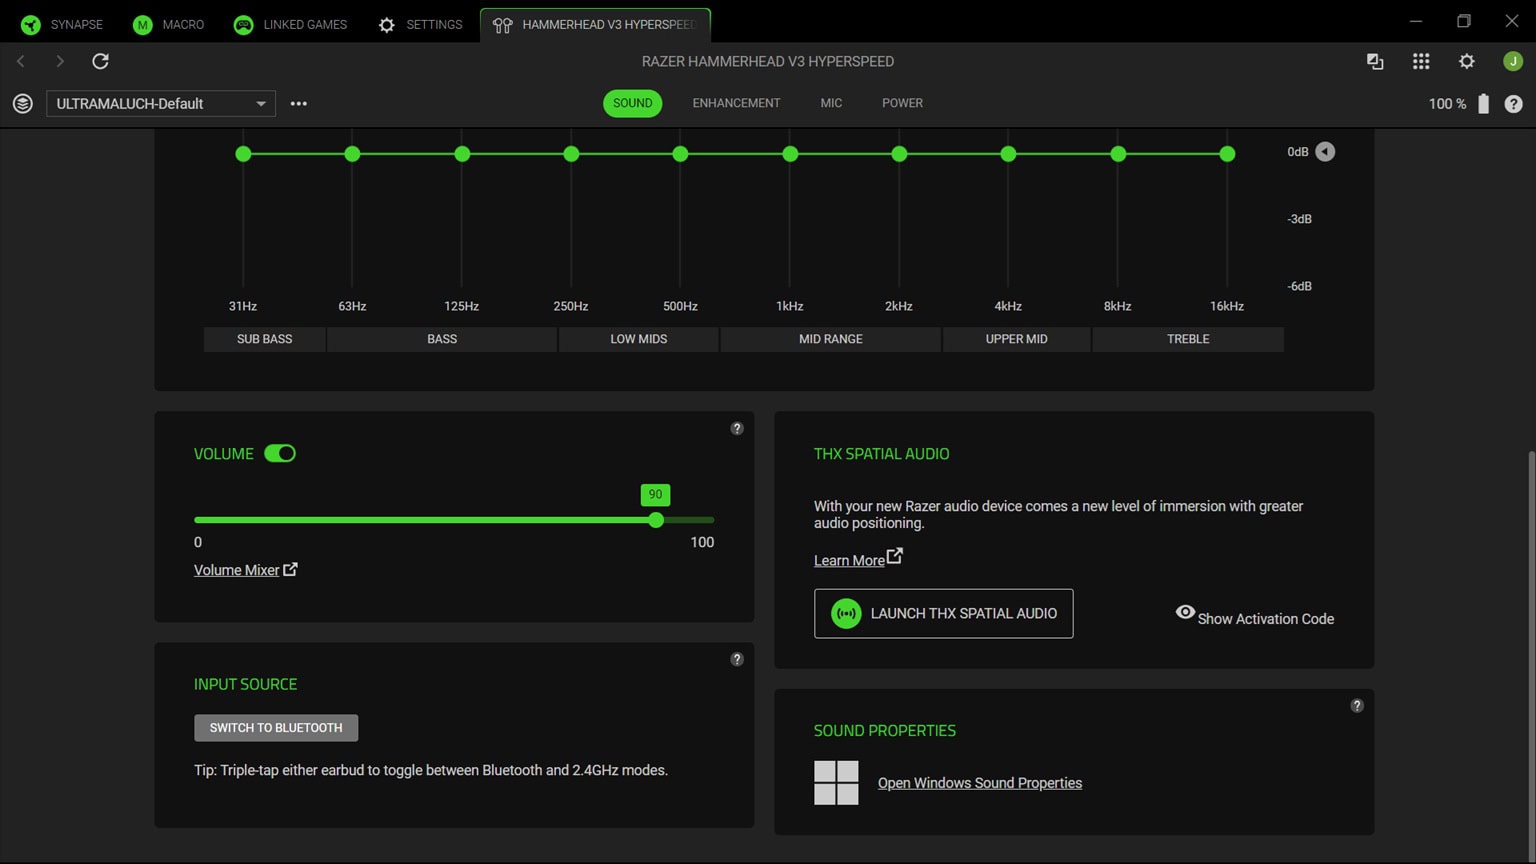1536x864 pixels.
Task: Show the activation code via eye icon
Action: [1185, 613]
